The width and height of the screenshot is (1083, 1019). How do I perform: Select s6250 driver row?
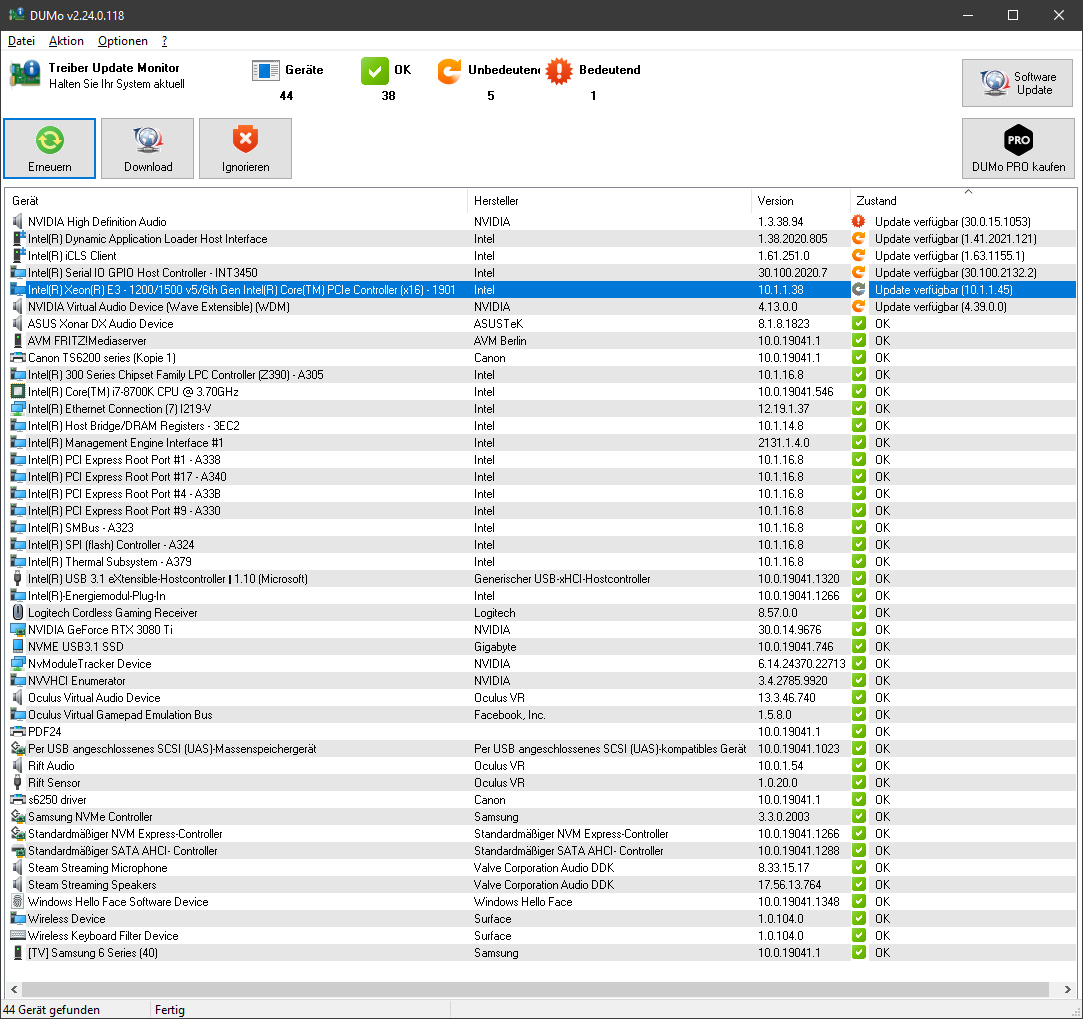541,799
